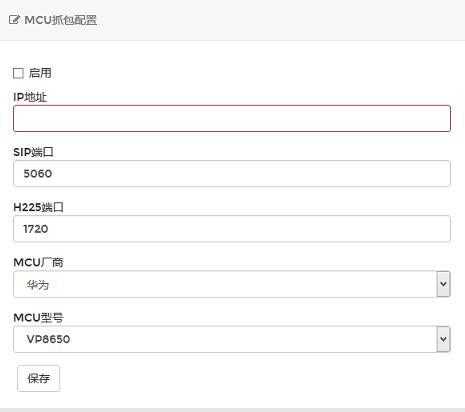The width and height of the screenshot is (465, 412).
Task: Click the arrow of the MCU型号 combo box
Action: point(443,339)
